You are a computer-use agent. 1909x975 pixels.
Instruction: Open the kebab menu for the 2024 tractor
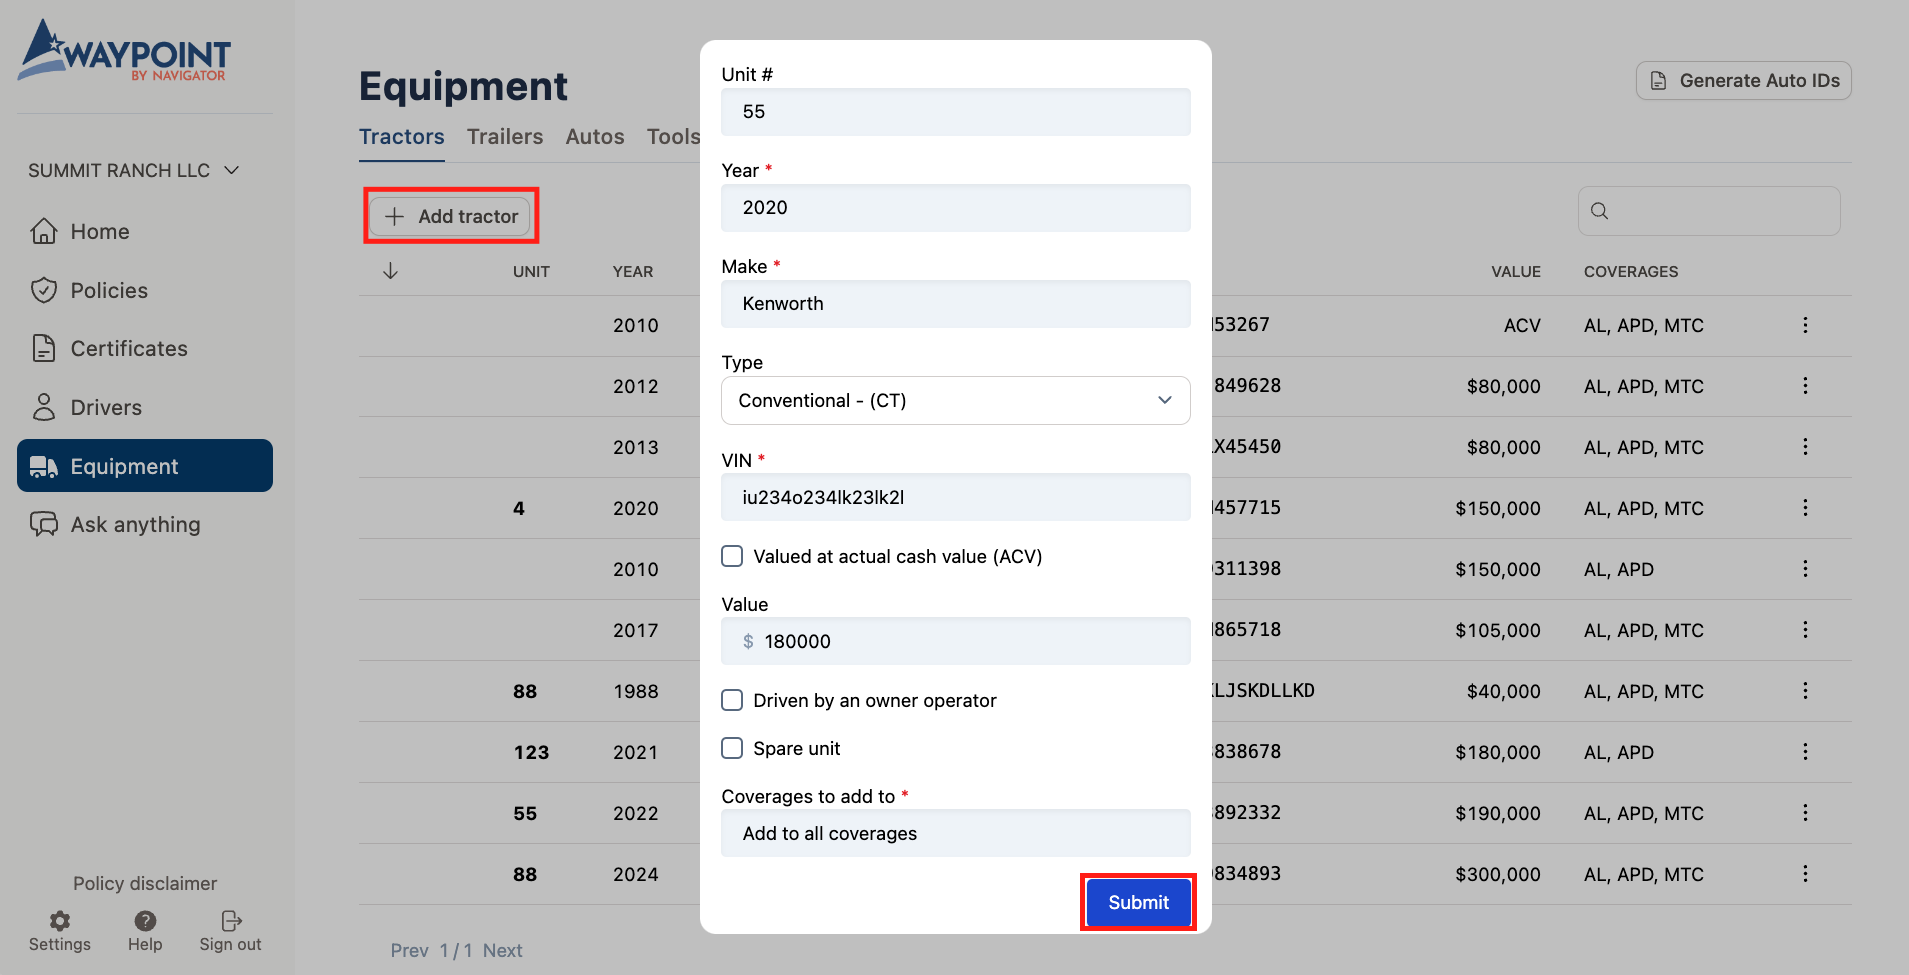(1805, 874)
